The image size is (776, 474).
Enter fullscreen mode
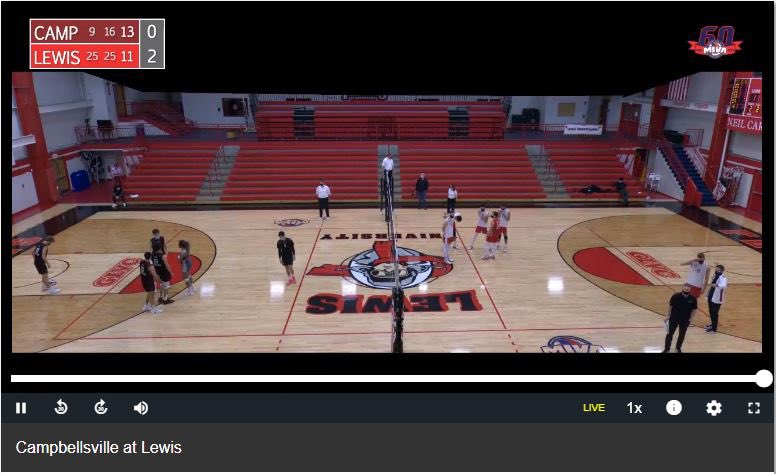753,408
